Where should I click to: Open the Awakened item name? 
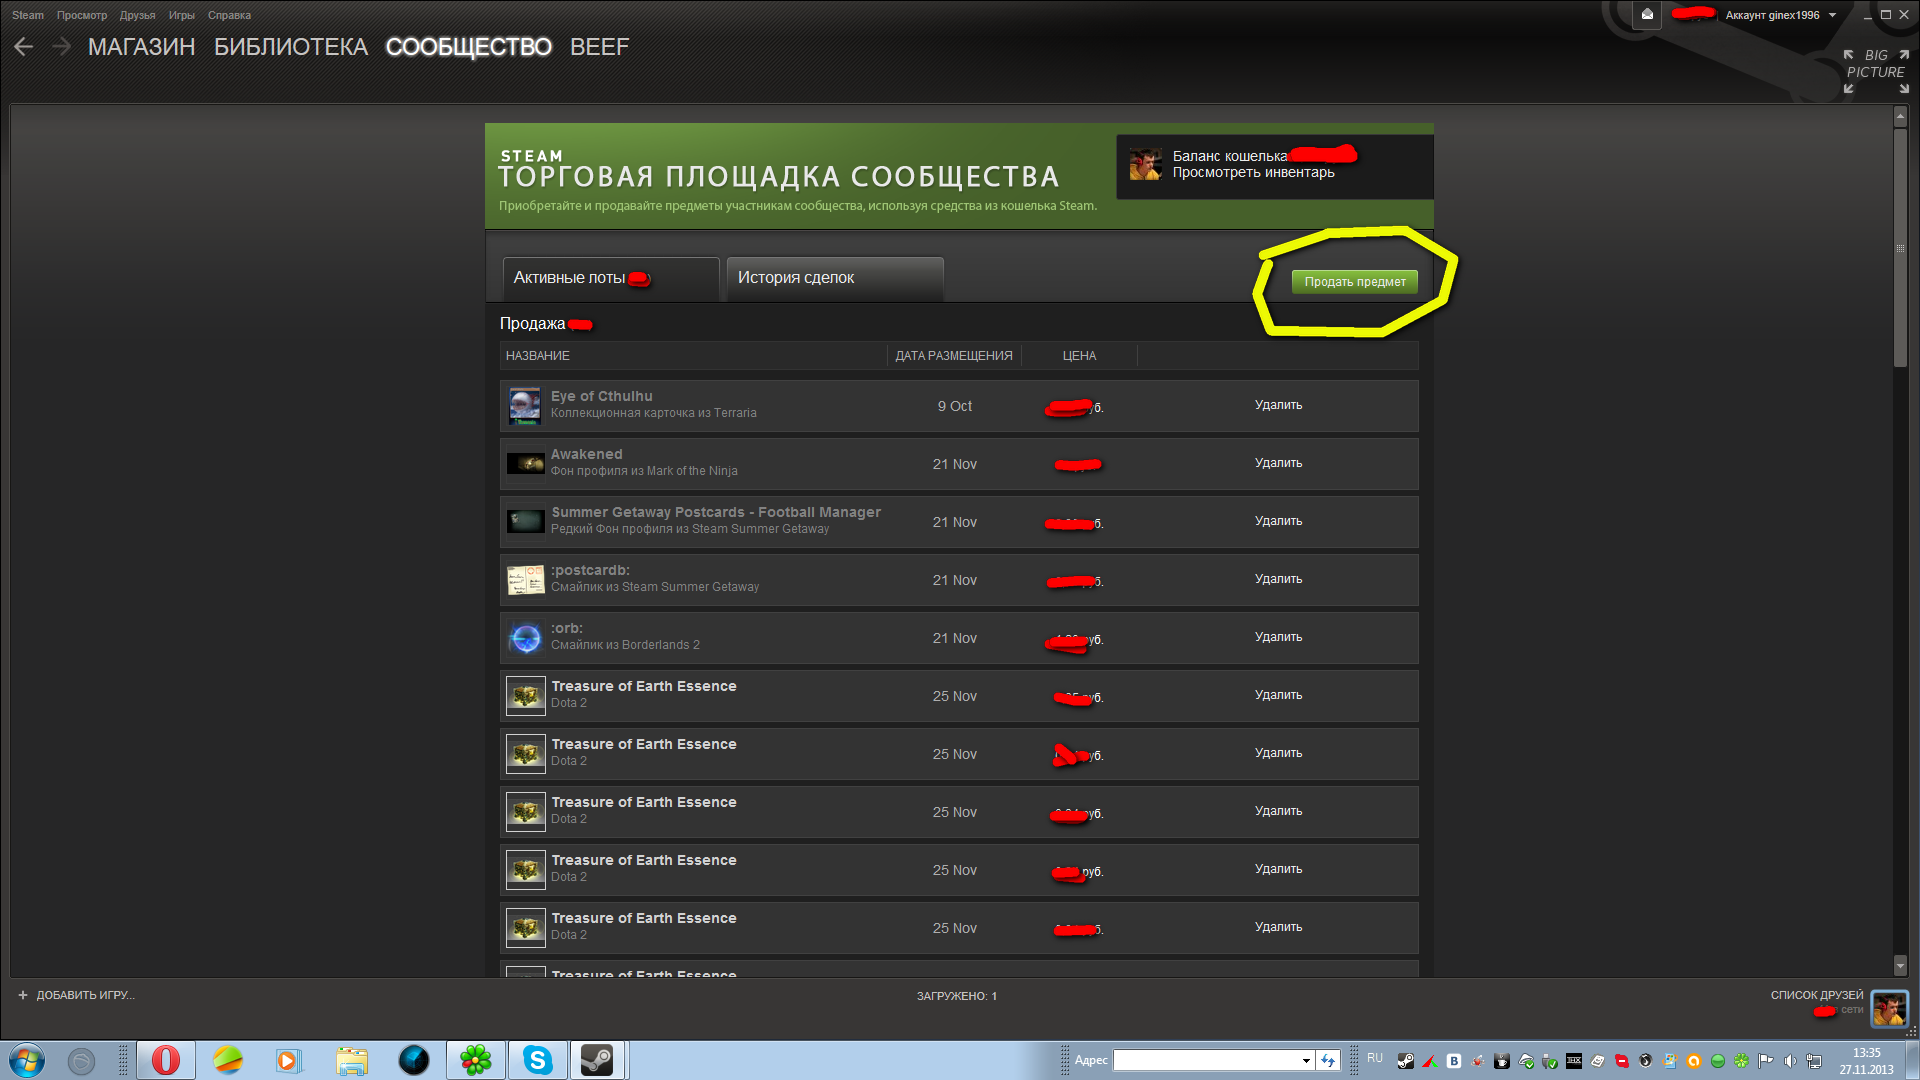[586, 454]
